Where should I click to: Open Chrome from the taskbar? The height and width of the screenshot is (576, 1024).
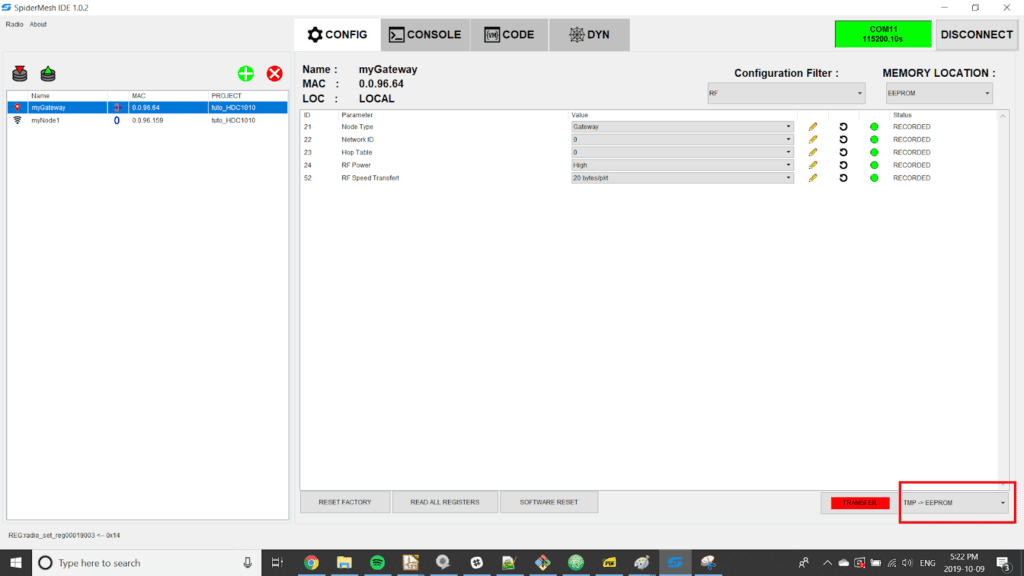pyautogui.click(x=311, y=562)
